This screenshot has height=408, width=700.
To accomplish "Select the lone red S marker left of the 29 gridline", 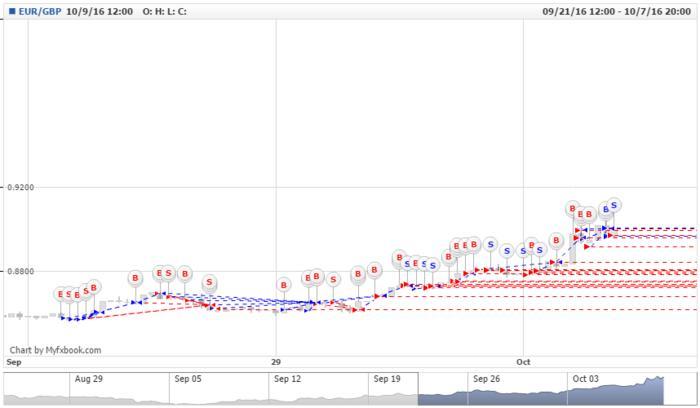I will click(209, 283).
